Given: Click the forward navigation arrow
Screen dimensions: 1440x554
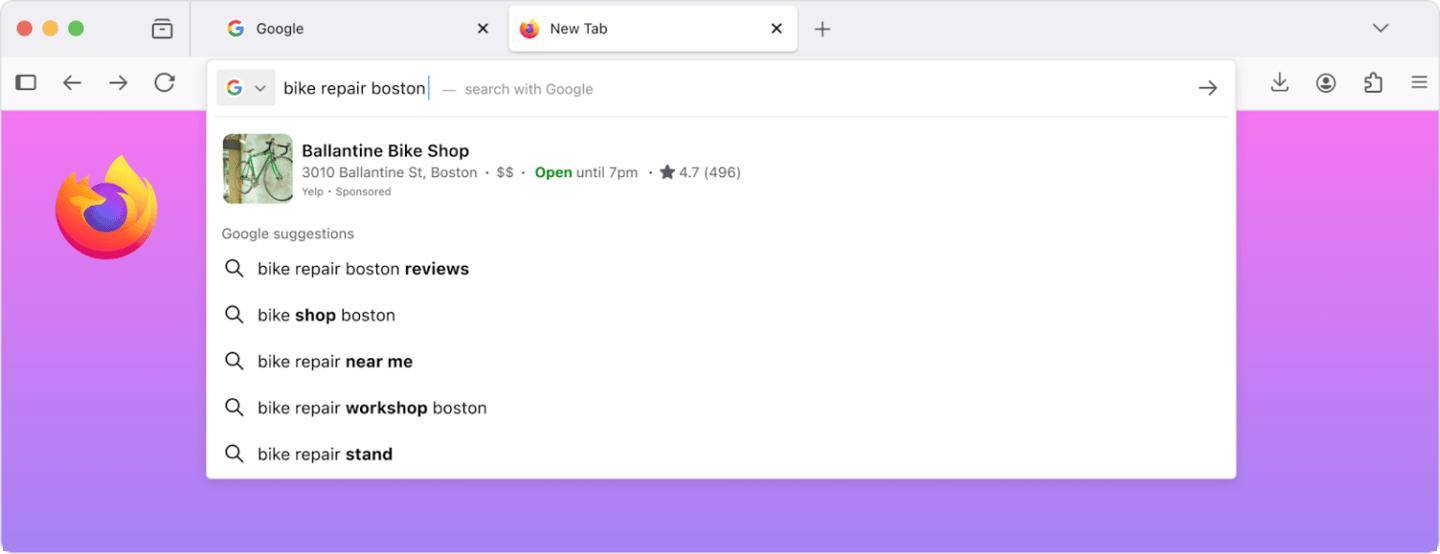Looking at the screenshot, I should [118, 83].
